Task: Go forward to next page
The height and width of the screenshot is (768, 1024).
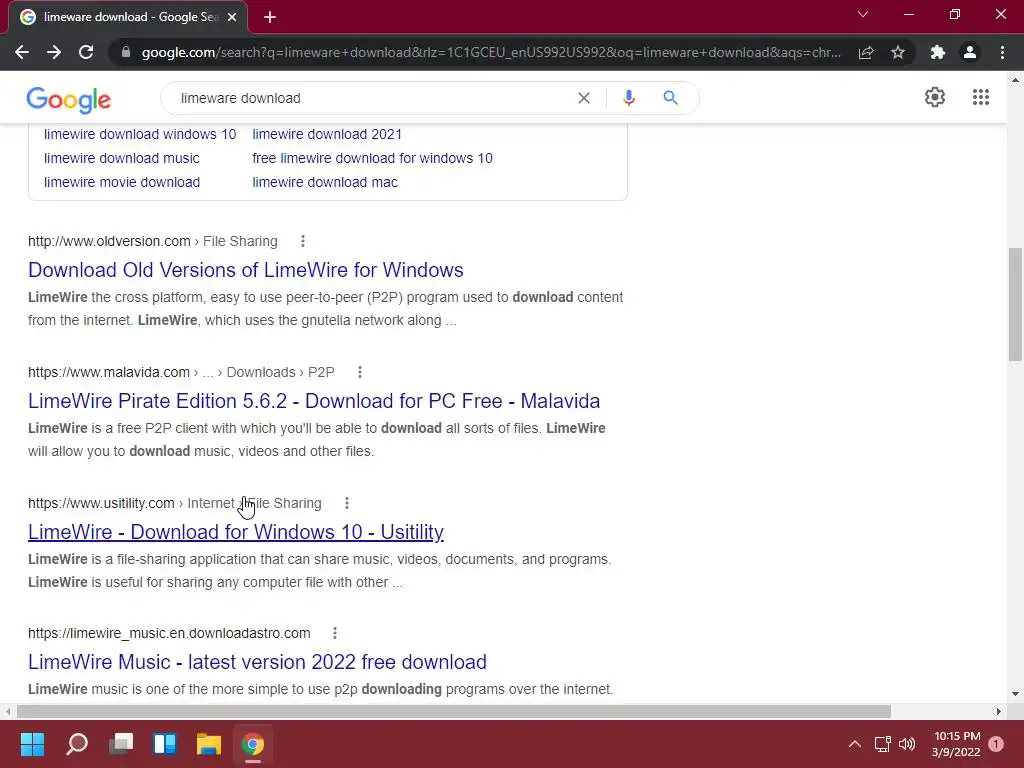Action: (x=54, y=52)
